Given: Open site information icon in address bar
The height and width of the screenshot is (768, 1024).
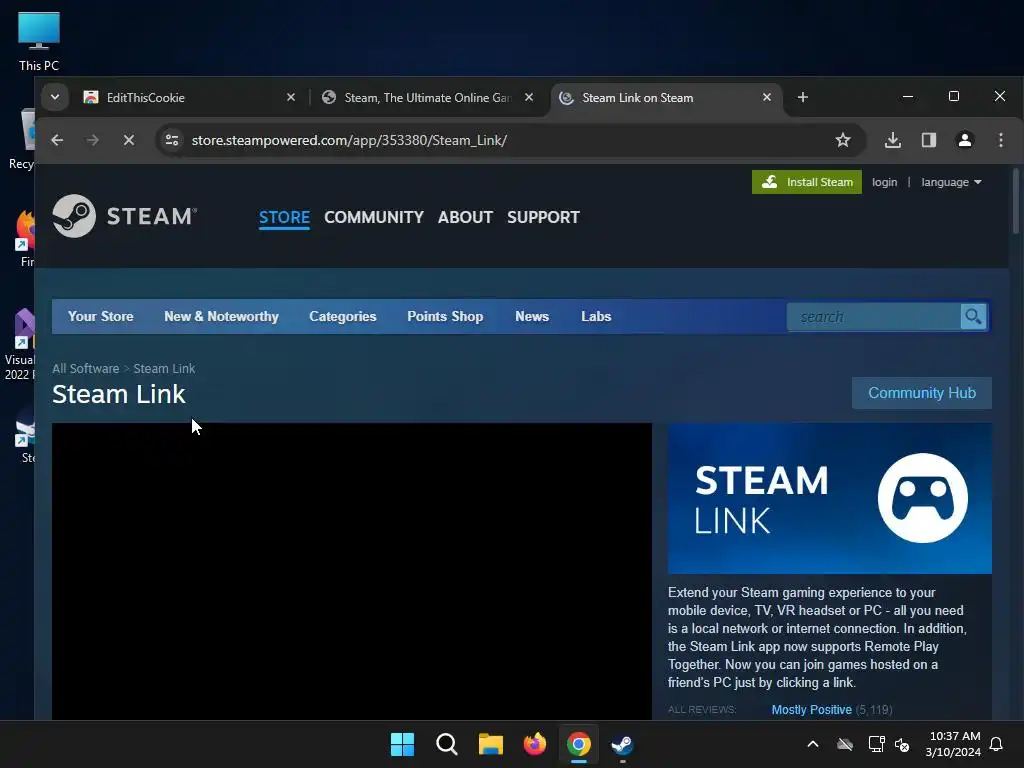Looking at the screenshot, I should coord(172,140).
